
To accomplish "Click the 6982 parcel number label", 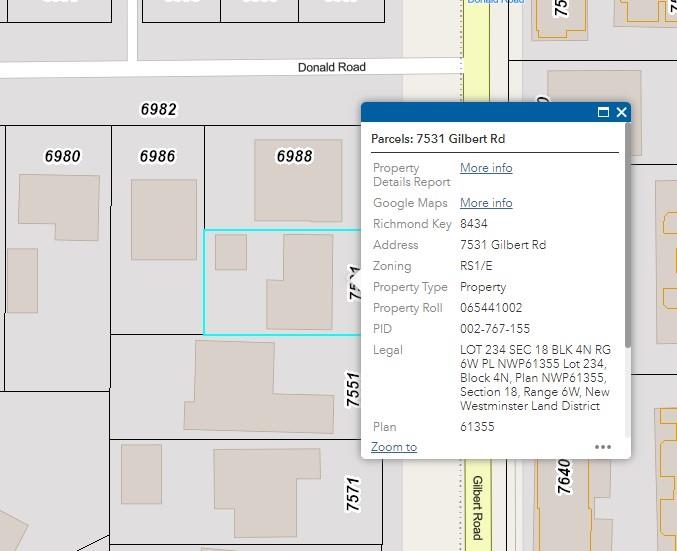I will point(158,110).
